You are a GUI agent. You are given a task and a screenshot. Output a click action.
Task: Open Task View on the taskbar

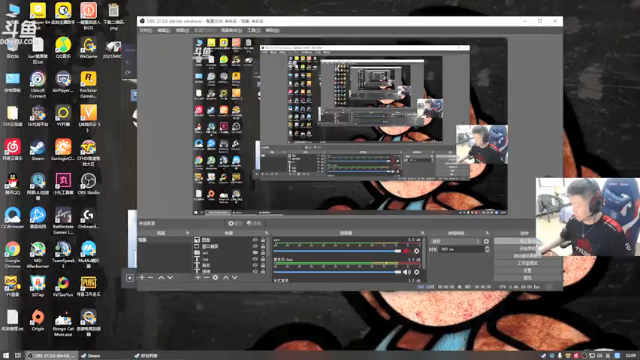click(18, 356)
